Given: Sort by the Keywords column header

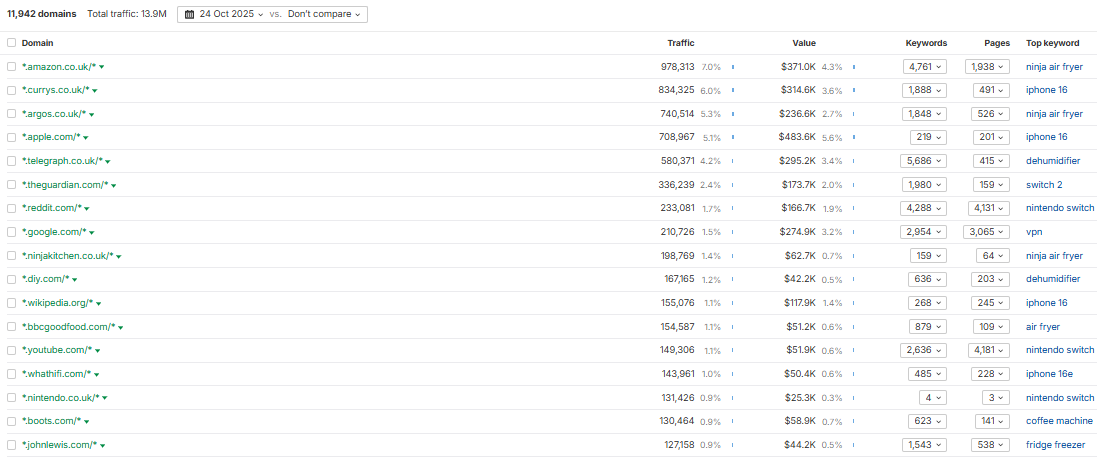Looking at the screenshot, I should [925, 43].
